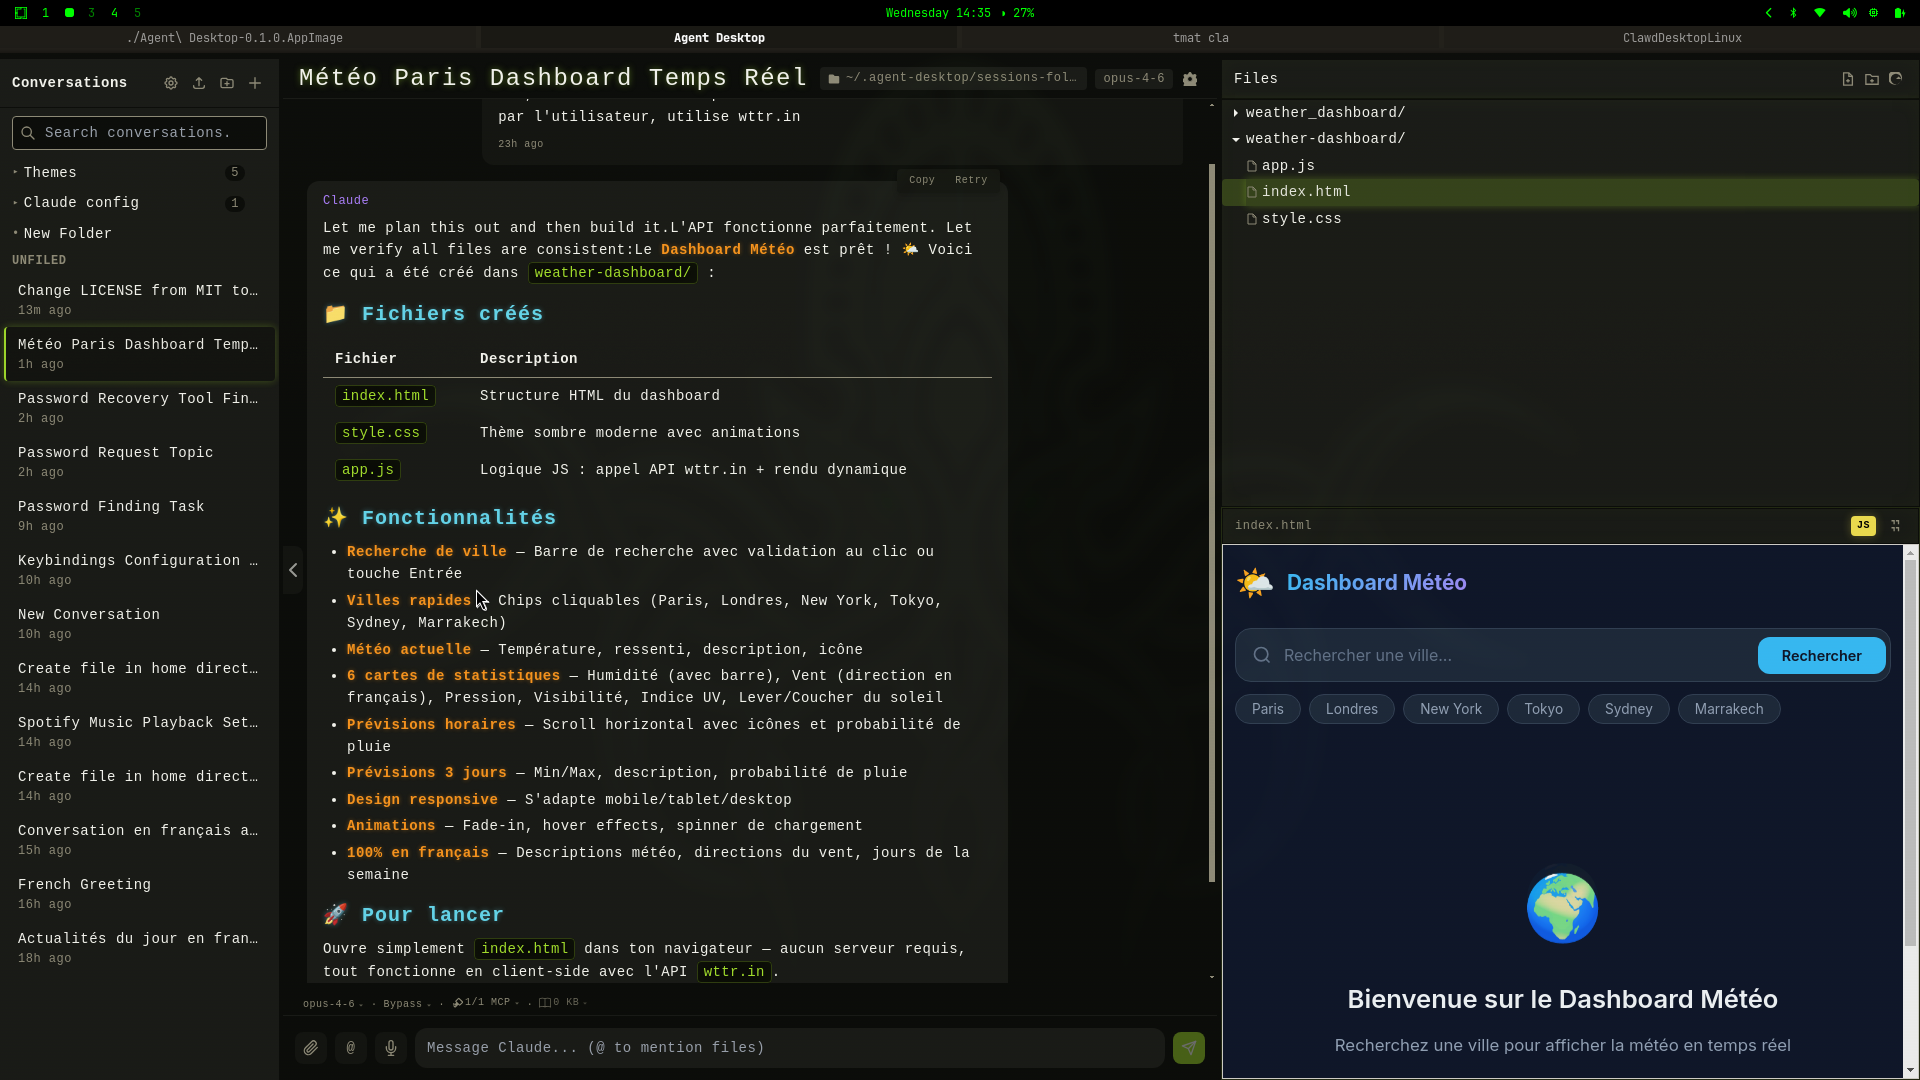
Task: Select the Agent Desktop tab
Action: pos(719,38)
